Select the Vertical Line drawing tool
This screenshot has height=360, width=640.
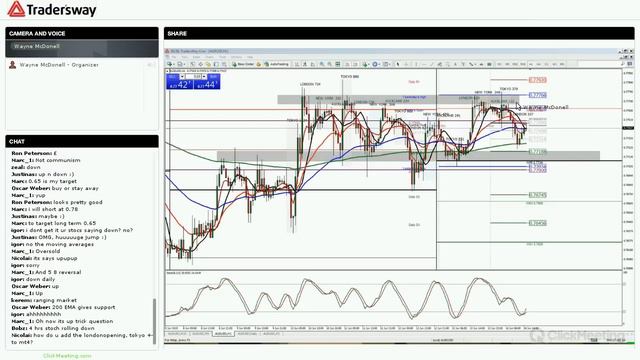click(x=416, y=64)
